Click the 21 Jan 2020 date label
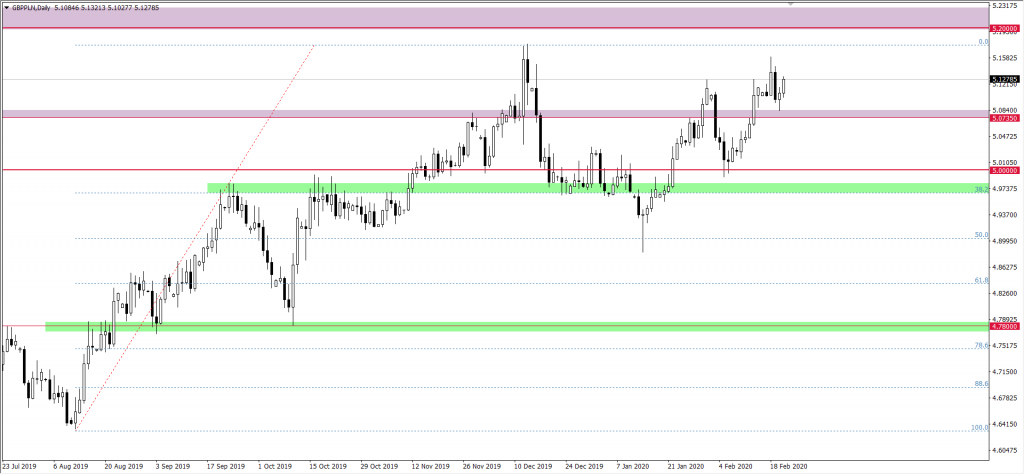Screen dimensions: 1024x474 click(x=687, y=467)
